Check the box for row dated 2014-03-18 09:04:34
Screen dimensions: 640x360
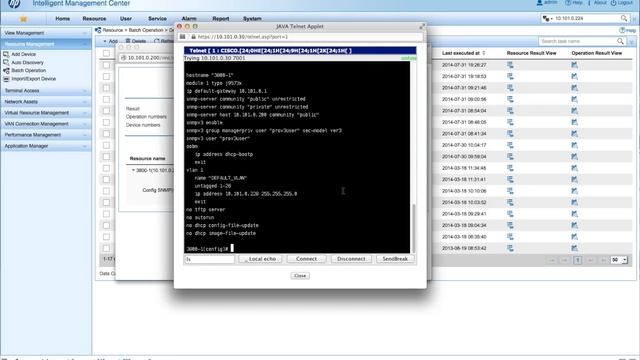(106, 225)
